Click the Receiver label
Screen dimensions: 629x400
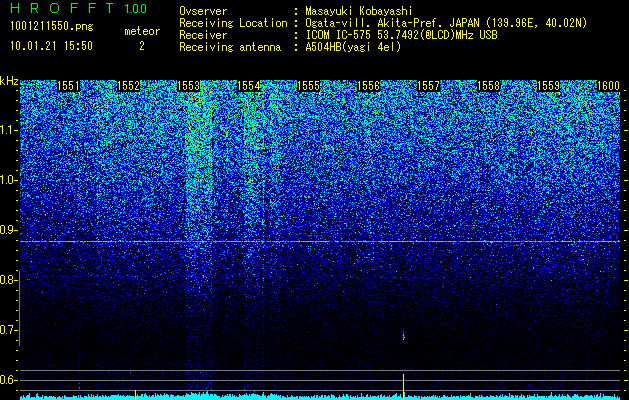203,35
